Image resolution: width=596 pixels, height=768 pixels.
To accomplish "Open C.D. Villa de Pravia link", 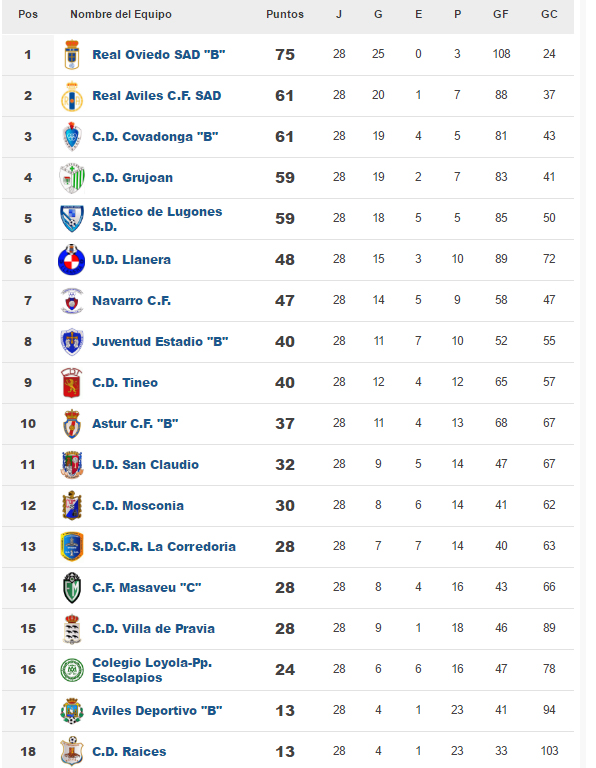I will click(153, 628).
